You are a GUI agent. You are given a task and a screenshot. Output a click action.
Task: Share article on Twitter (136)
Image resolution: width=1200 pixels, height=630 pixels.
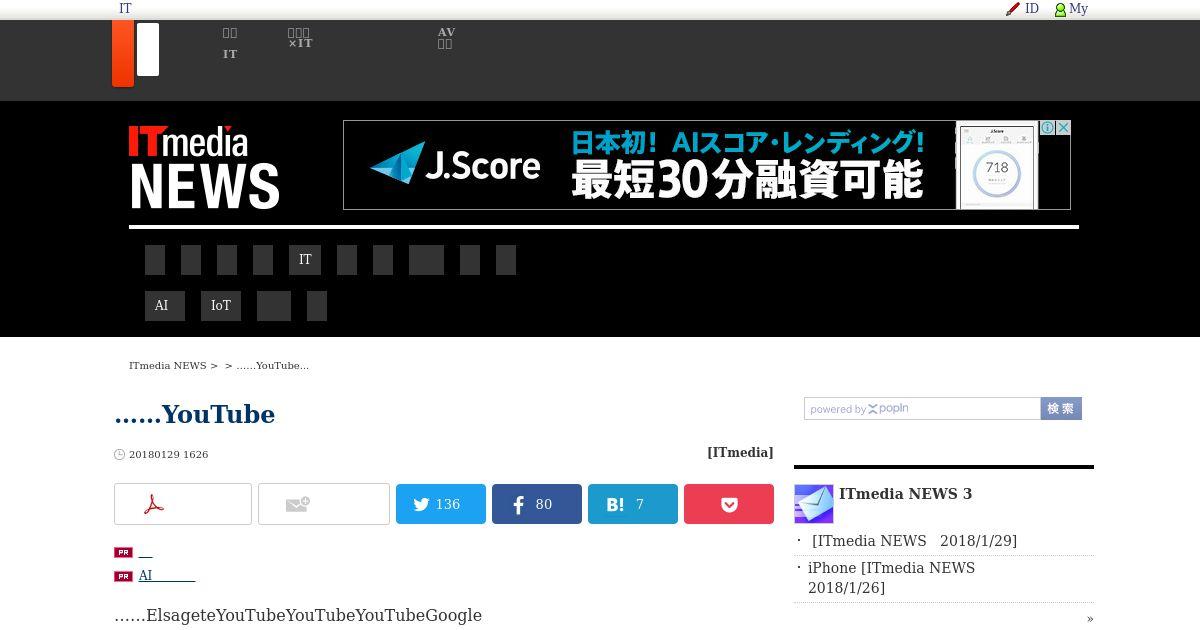coord(441,504)
